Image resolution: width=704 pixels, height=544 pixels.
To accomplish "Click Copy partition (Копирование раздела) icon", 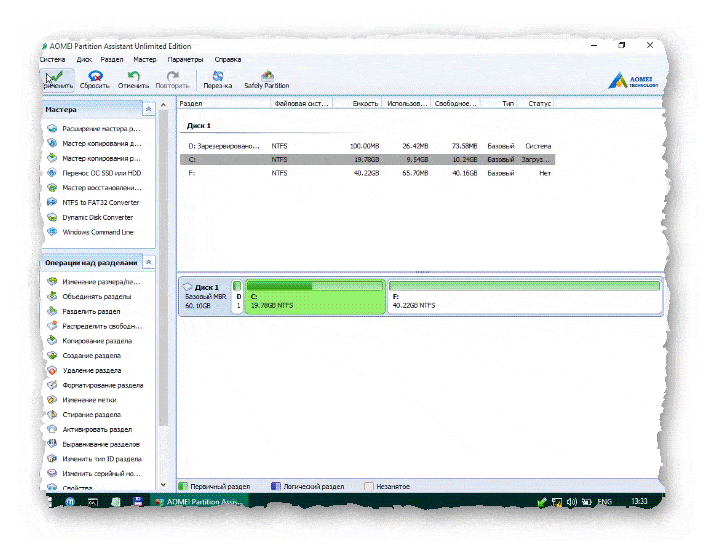I will click(x=52, y=341).
